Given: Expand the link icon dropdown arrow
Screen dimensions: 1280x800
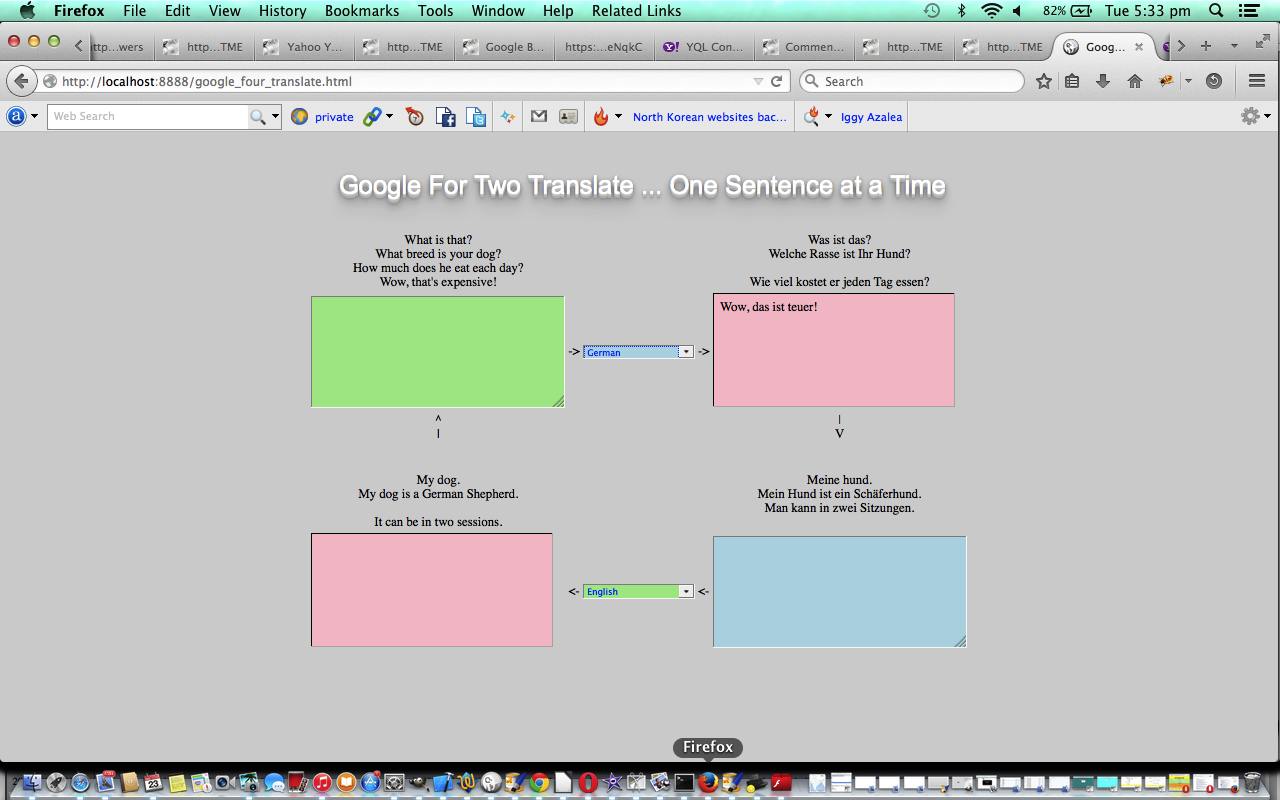Looking at the screenshot, I should point(389,117).
